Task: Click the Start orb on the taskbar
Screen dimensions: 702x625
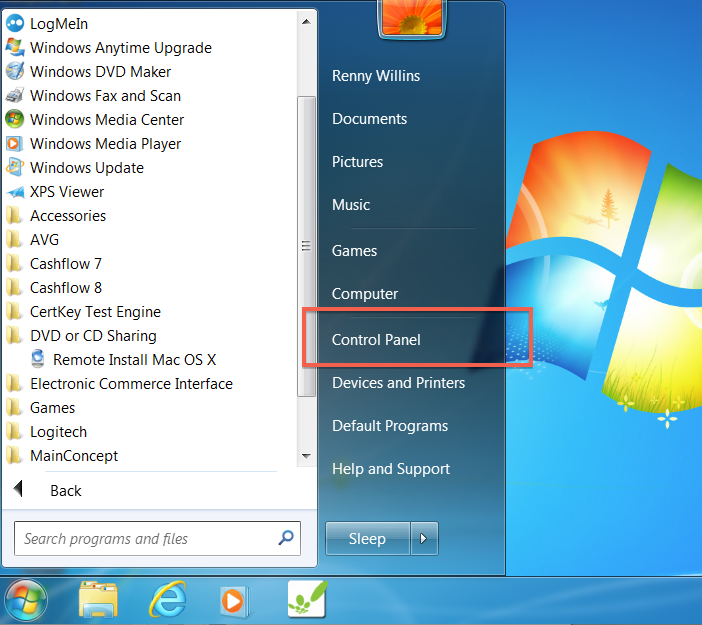Action: pos(26,601)
